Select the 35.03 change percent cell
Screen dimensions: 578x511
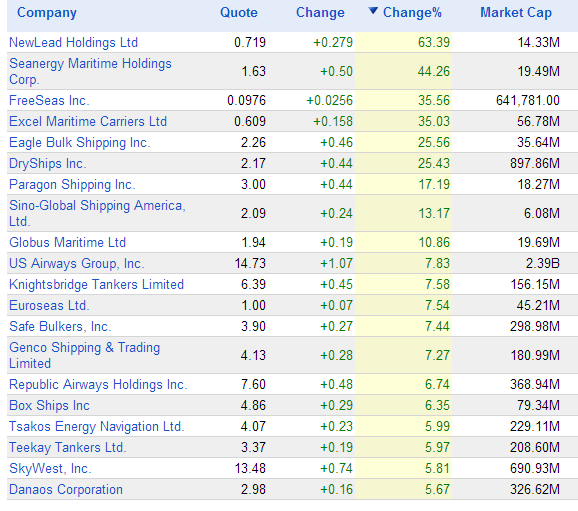[434, 121]
